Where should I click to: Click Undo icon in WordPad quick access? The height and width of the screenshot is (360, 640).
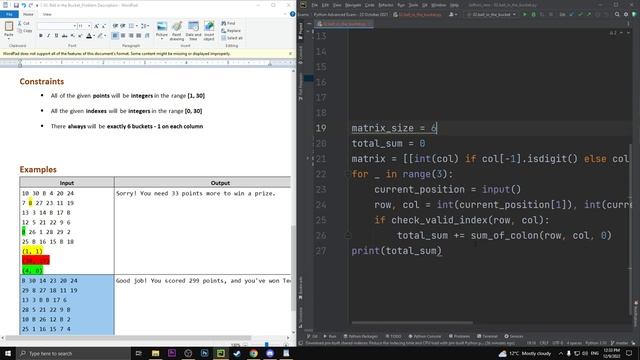click(24, 5)
